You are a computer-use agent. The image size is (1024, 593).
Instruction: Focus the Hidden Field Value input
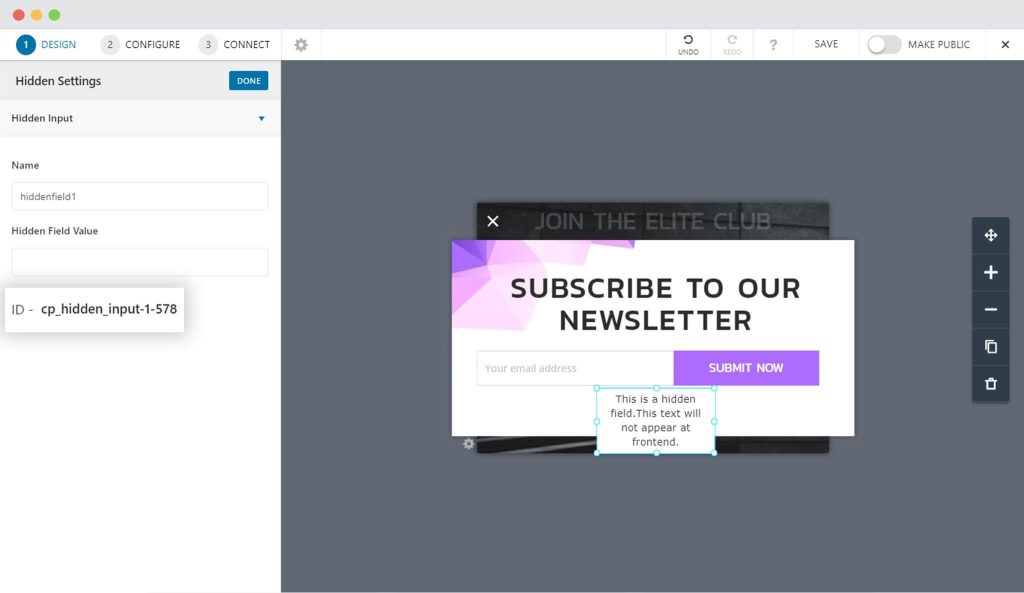(140, 262)
